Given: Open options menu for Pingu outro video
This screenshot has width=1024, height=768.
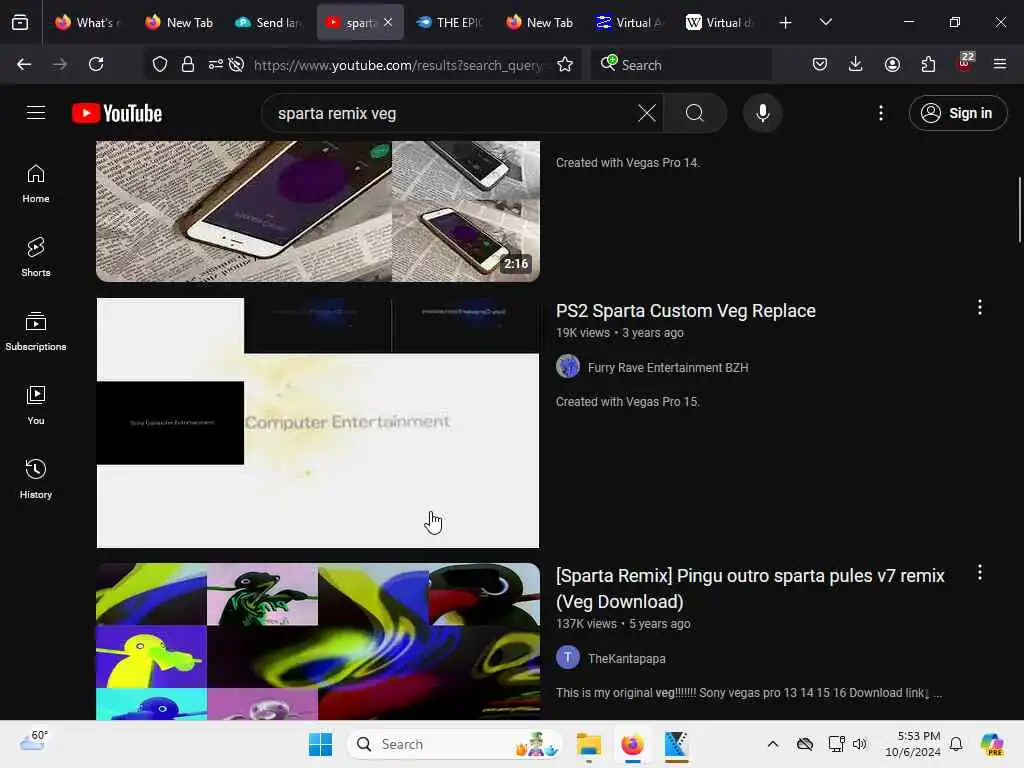Looking at the screenshot, I should (980, 573).
